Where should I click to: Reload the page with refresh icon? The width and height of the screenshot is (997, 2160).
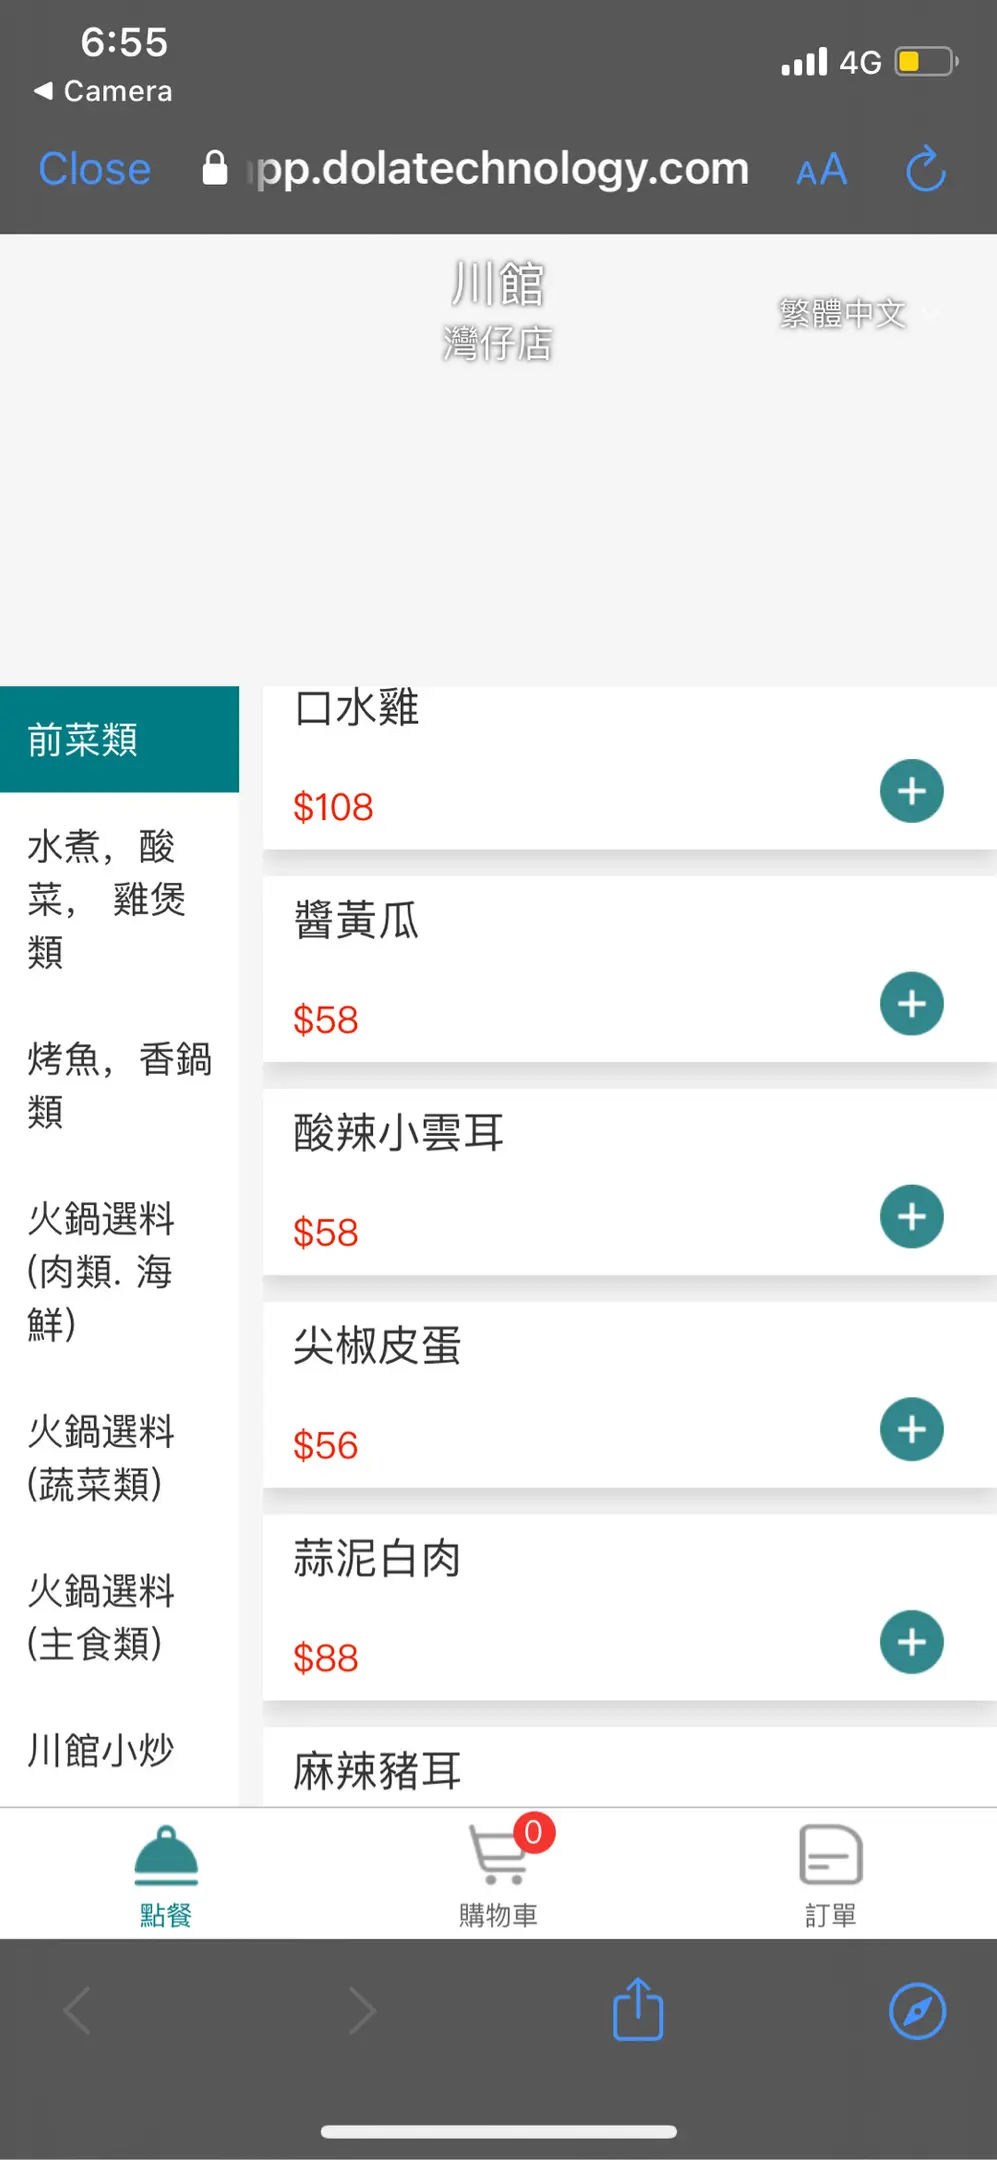[925, 169]
